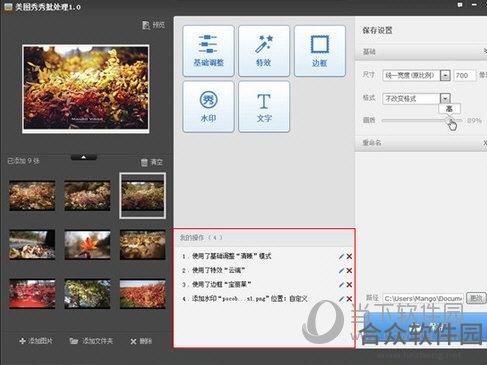Select second thumbnail in top row
Screen dimensions: 487x365
click(x=87, y=195)
